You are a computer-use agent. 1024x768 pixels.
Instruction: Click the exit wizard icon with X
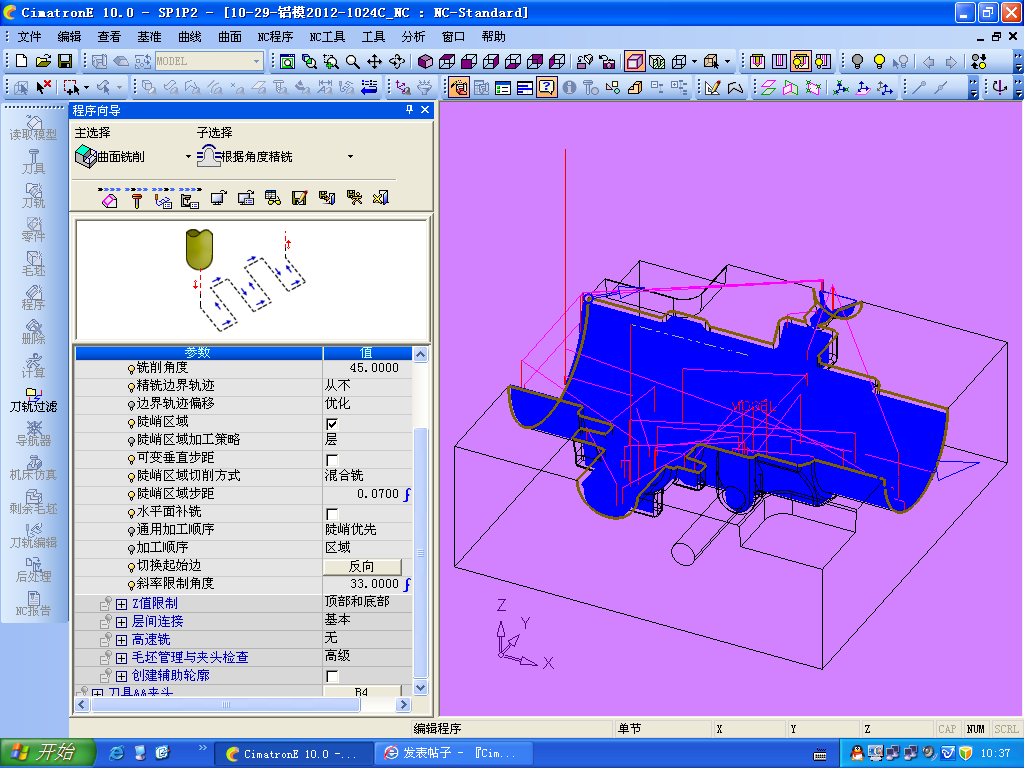click(x=381, y=198)
